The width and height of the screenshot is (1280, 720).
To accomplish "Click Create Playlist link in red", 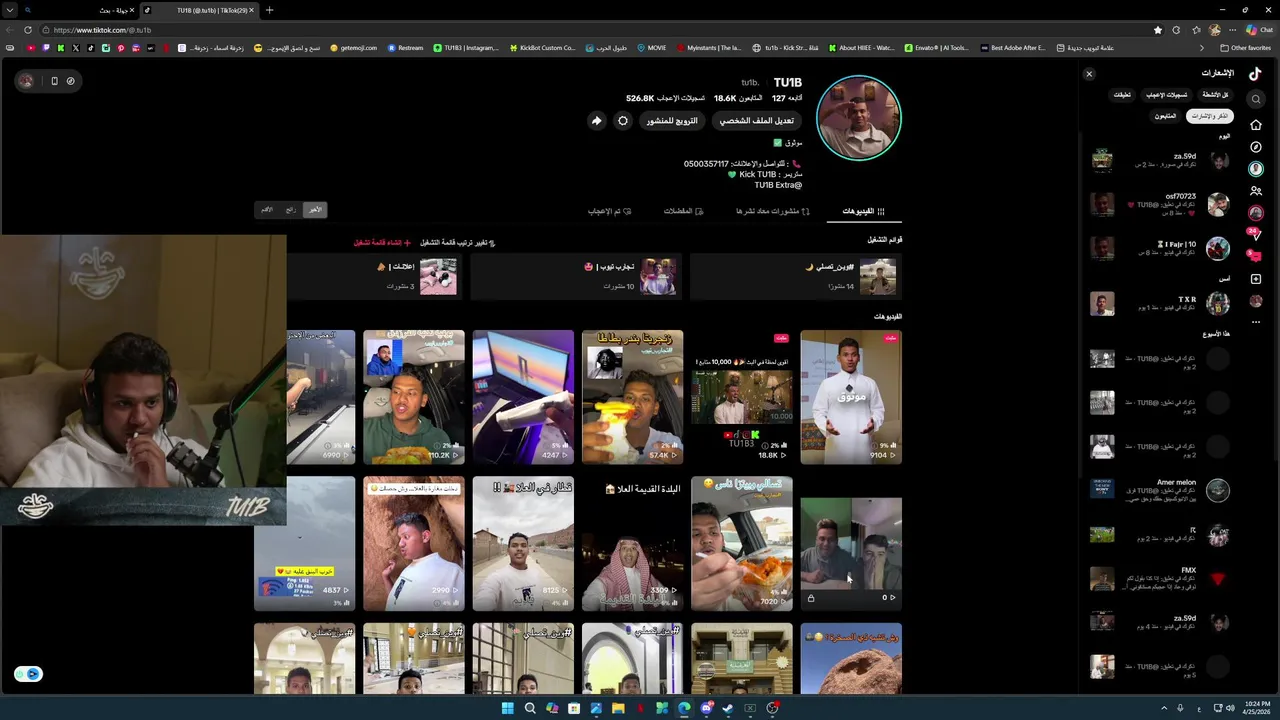I will point(382,243).
